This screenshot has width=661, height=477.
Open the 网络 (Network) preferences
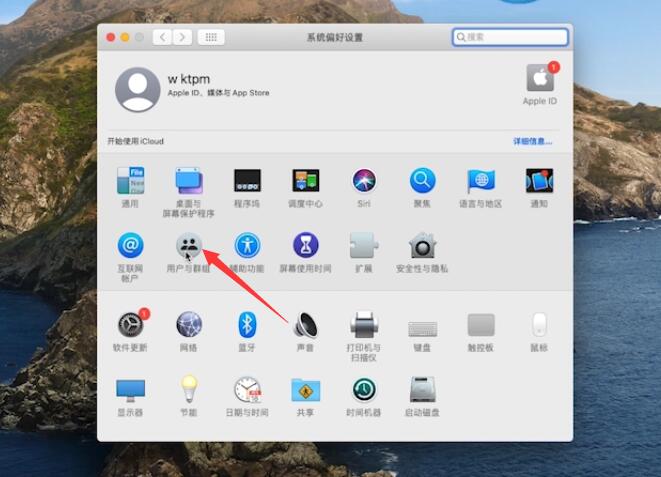(x=189, y=324)
